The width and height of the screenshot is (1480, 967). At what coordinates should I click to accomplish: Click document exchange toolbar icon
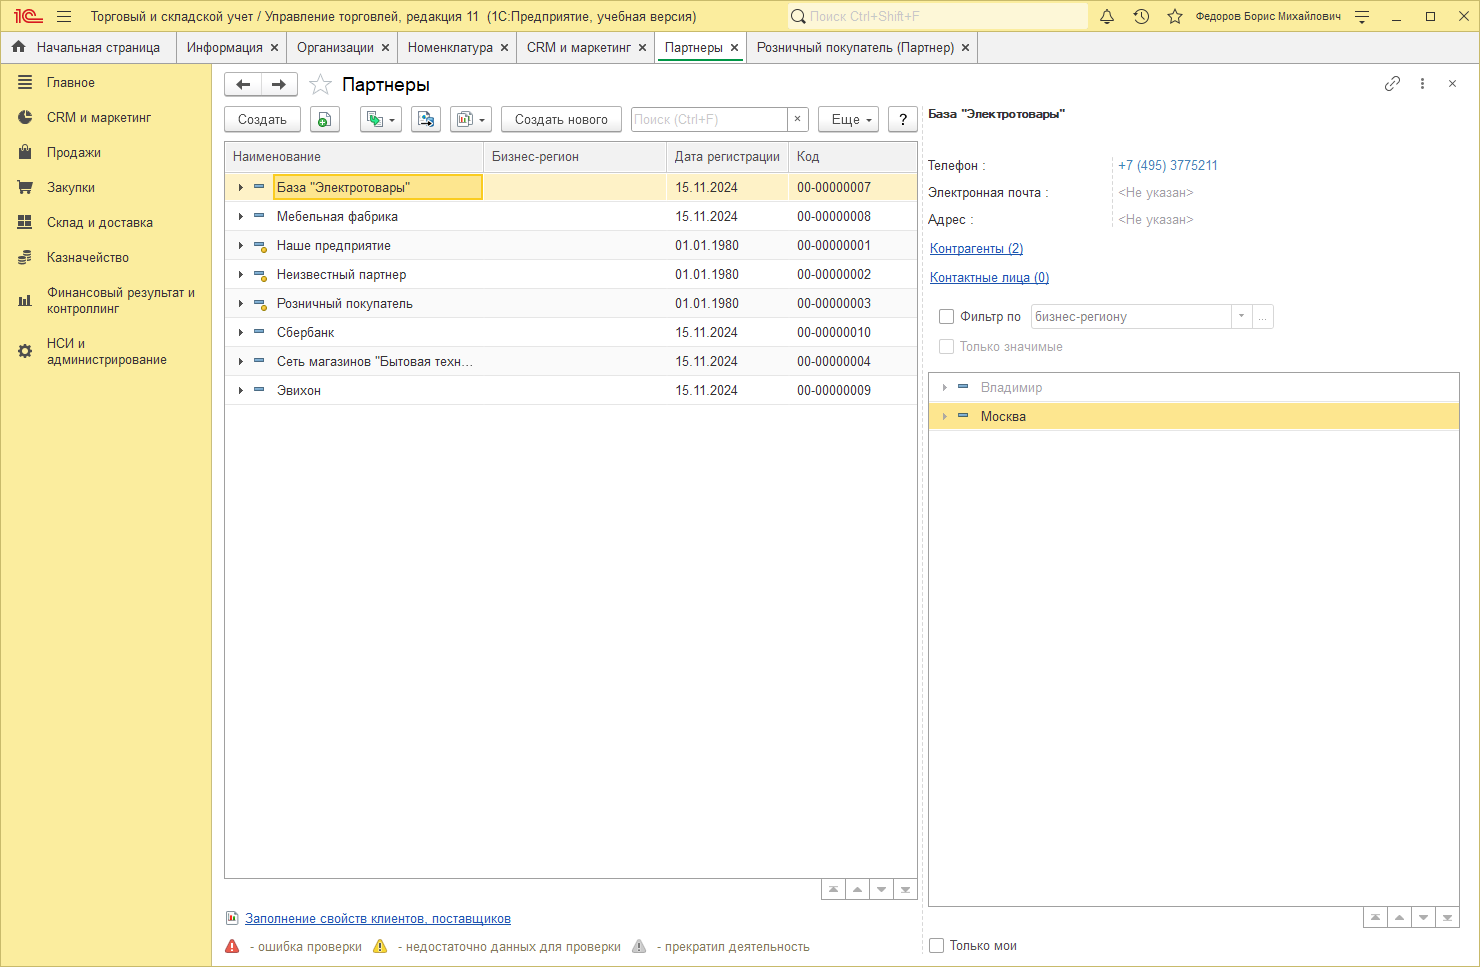426,119
